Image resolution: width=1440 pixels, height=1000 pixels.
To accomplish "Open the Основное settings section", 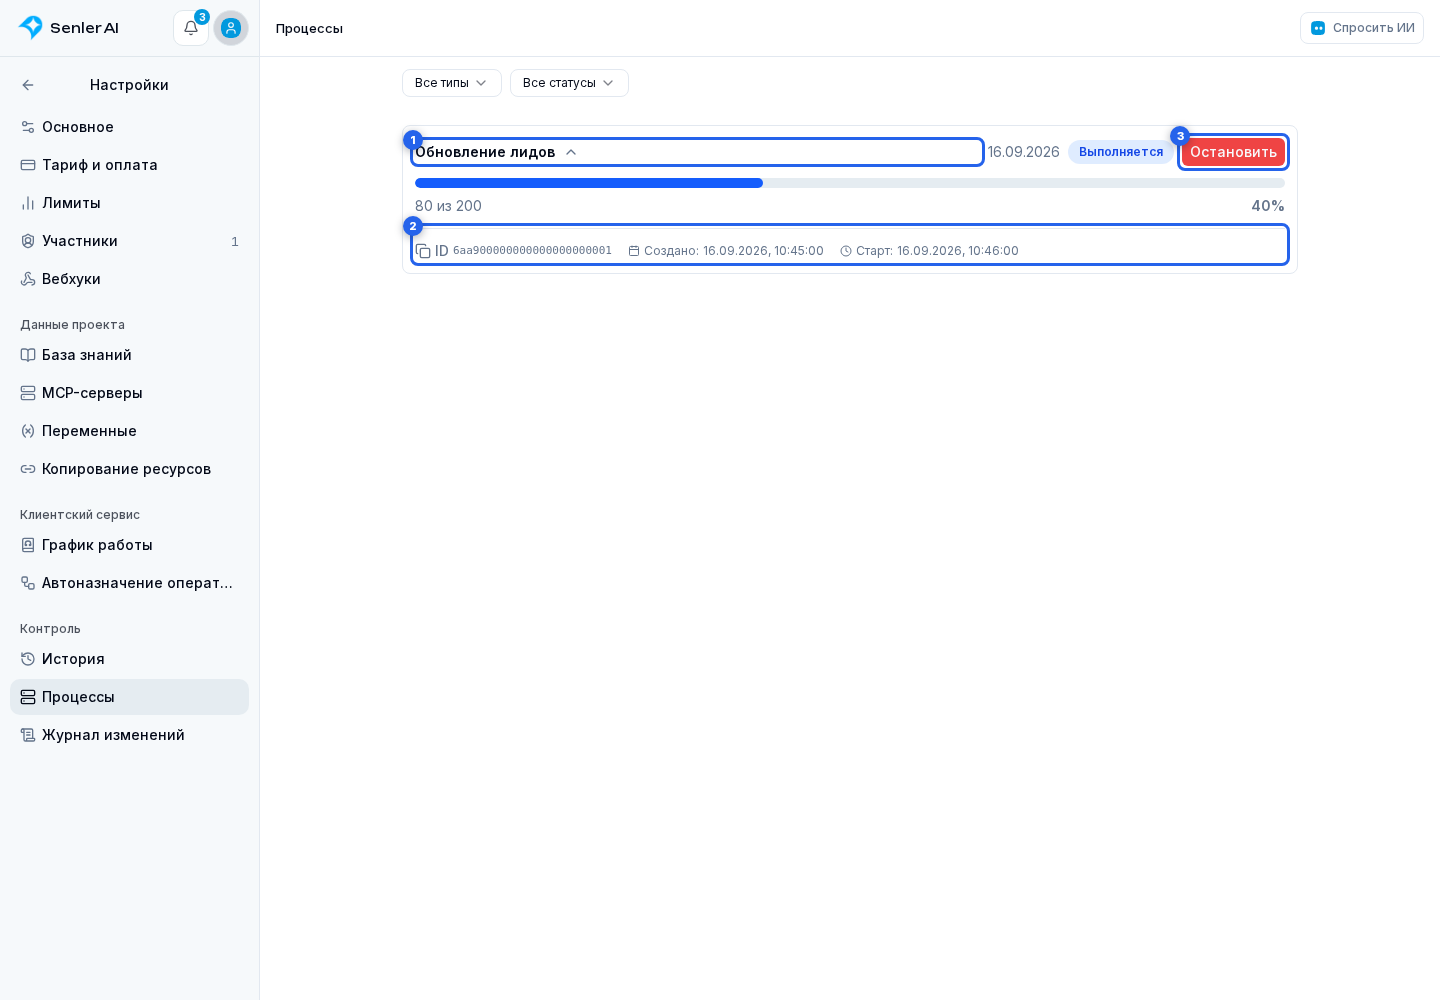I will [129, 127].
